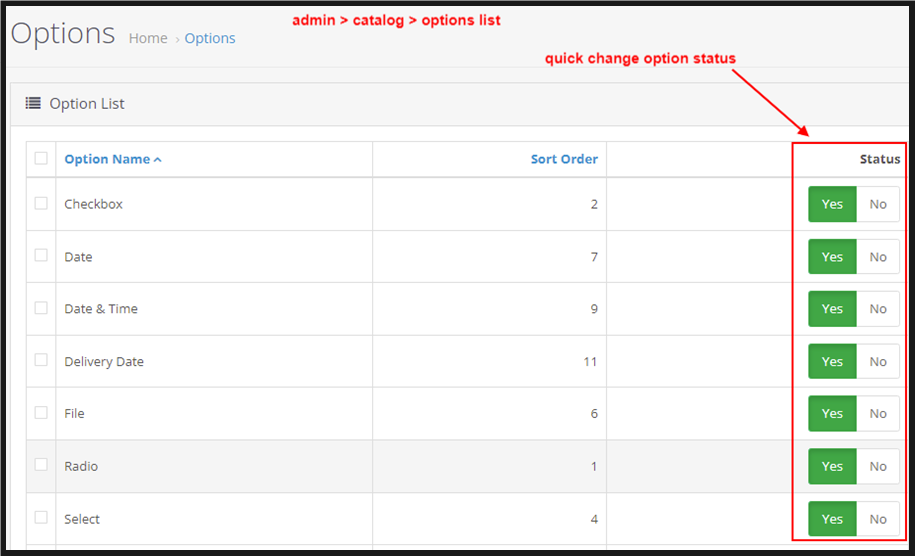
Task: Check the box for the Checkbox option row
Action: (x=41, y=203)
